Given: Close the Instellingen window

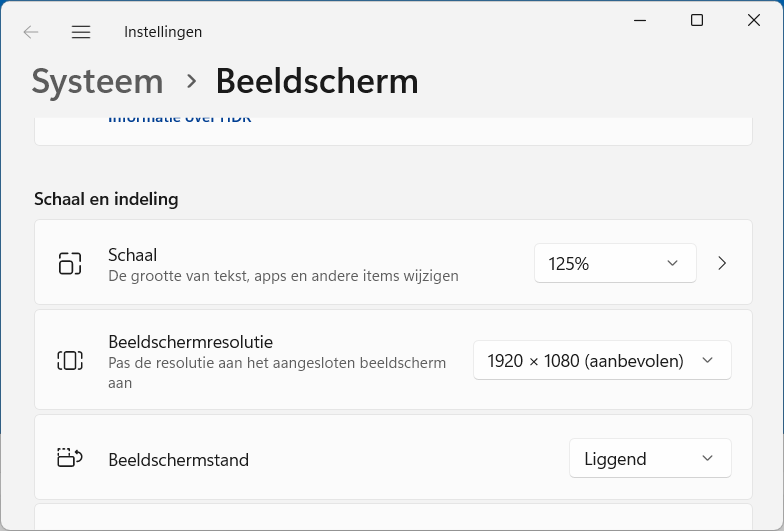Looking at the screenshot, I should coord(754,20).
